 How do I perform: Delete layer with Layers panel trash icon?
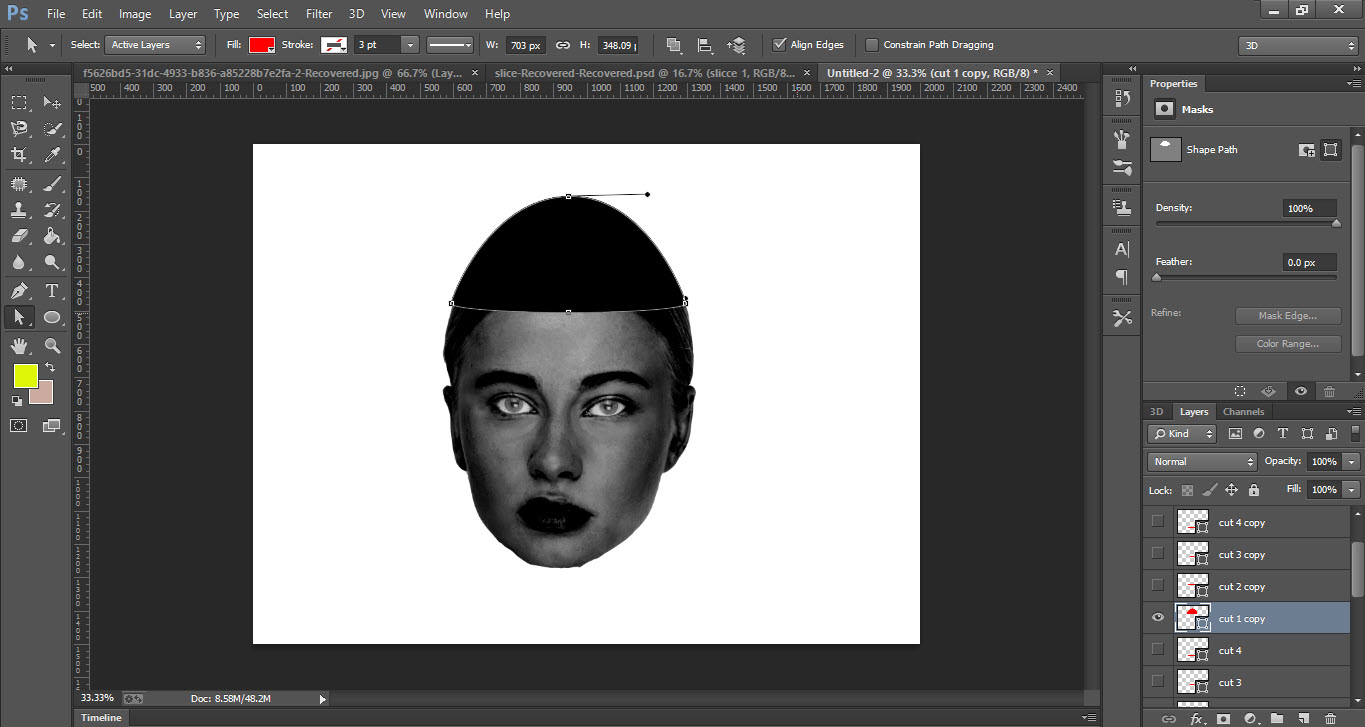(x=1330, y=718)
